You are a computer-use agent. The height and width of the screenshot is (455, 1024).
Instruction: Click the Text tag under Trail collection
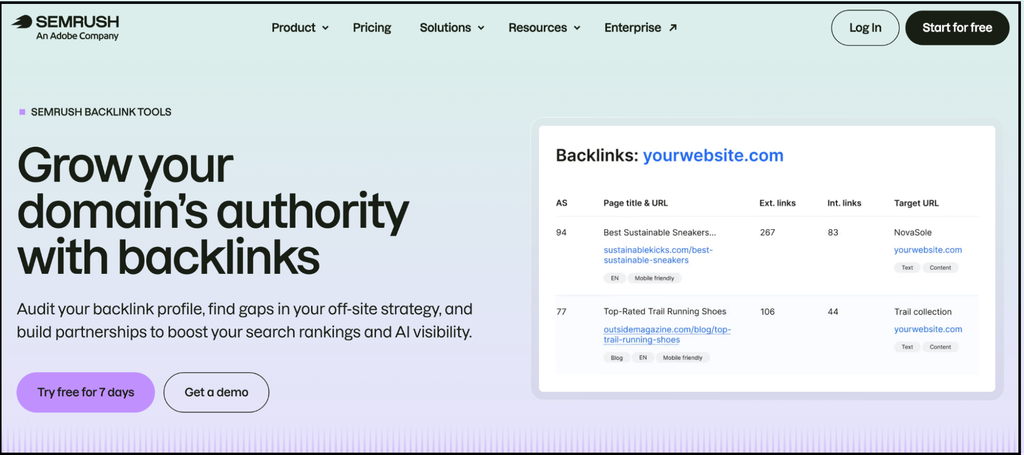(x=907, y=347)
